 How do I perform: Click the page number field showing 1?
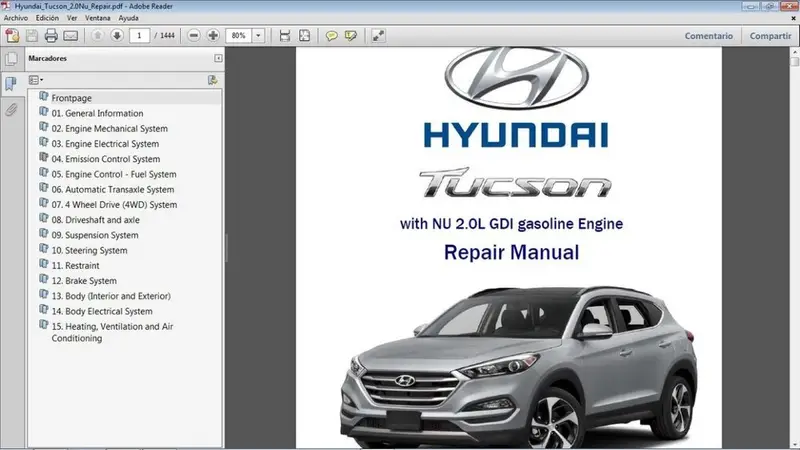click(x=139, y=36)
